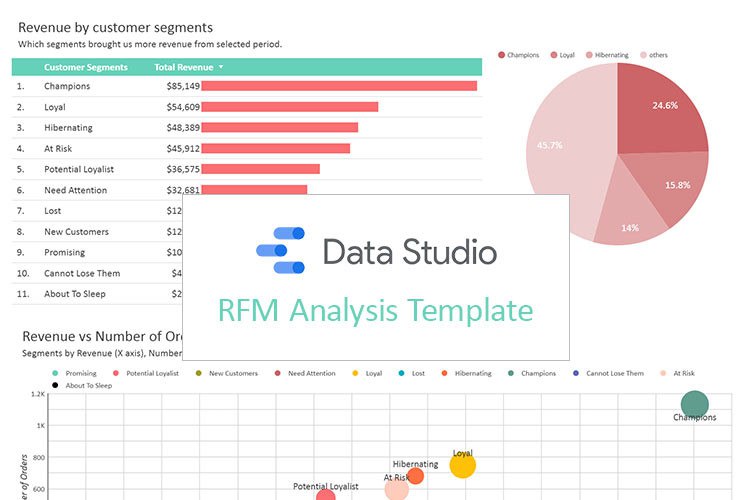750x500 pixels.
Task: Click the Champions pie legend dot
Action: pos(501,55)
